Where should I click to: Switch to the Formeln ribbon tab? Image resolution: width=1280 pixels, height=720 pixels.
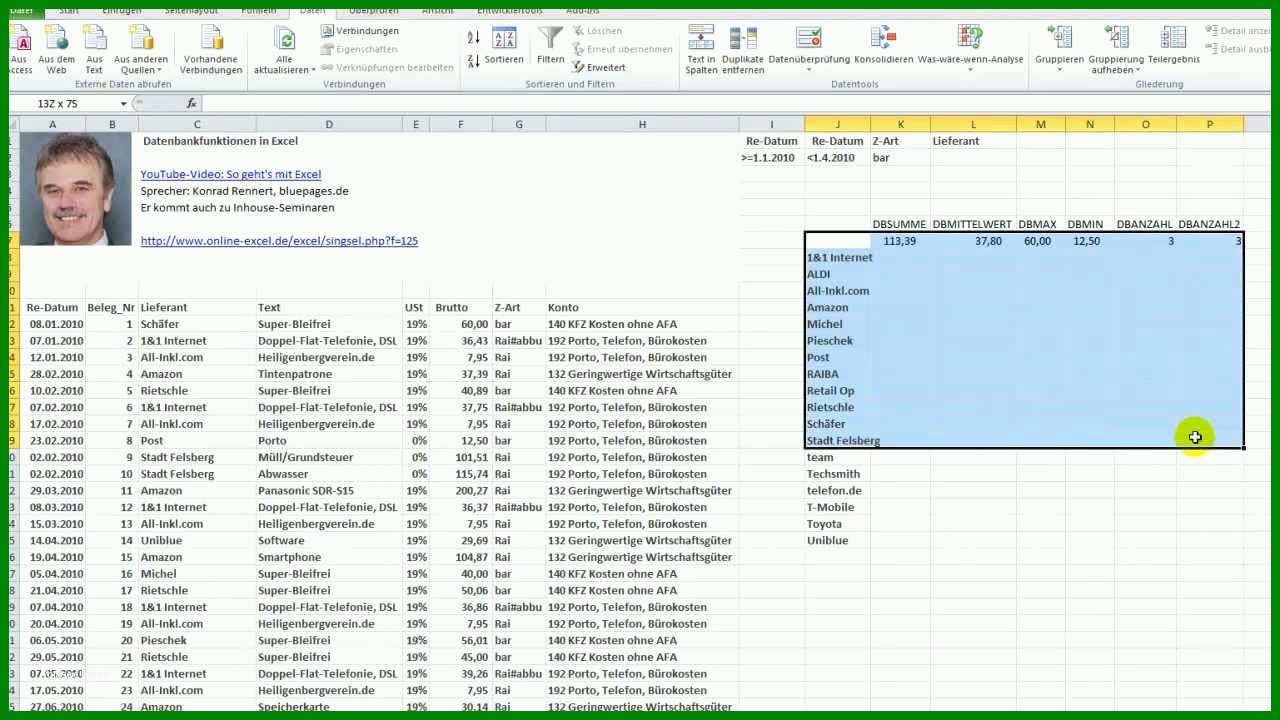click(259, 10)
